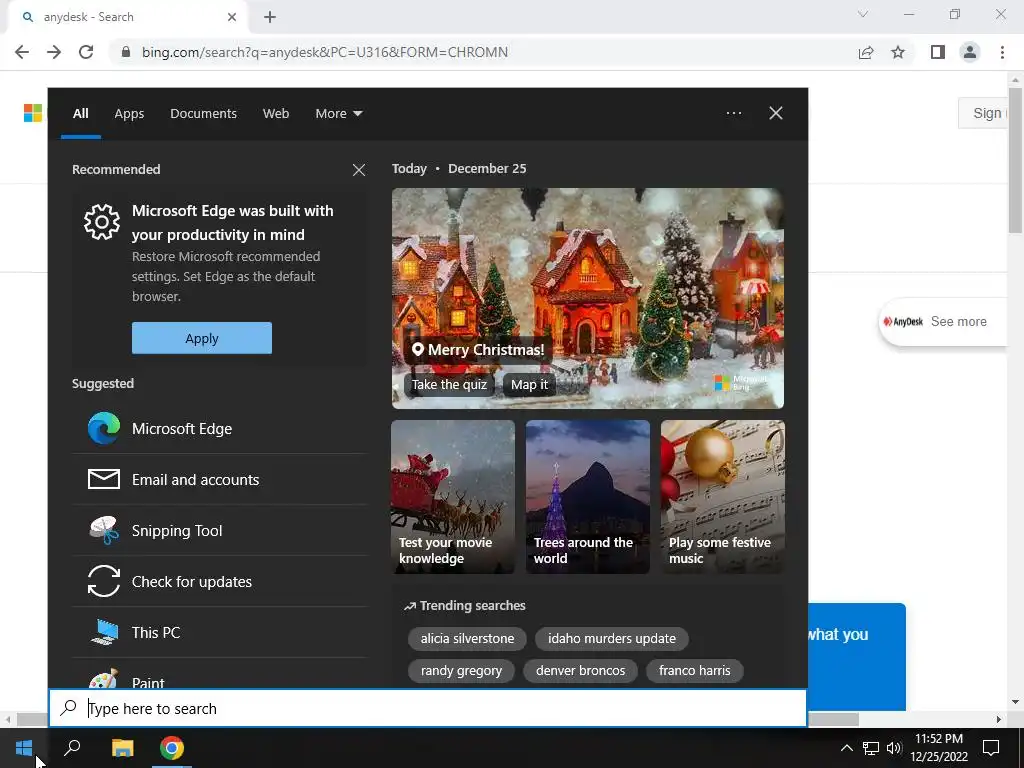
Task: Open a new Chrome tab
Action: (x=270, y=17)
